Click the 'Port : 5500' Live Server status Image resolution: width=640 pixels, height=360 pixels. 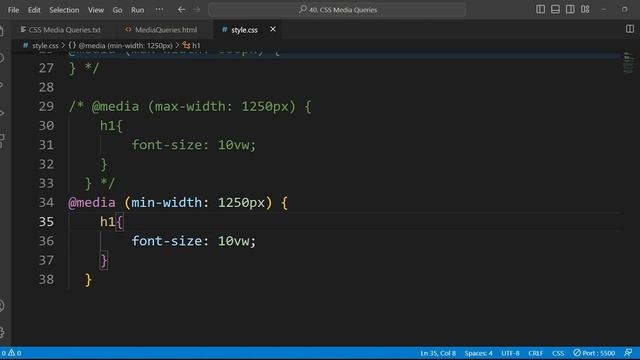tap(594, 353)
